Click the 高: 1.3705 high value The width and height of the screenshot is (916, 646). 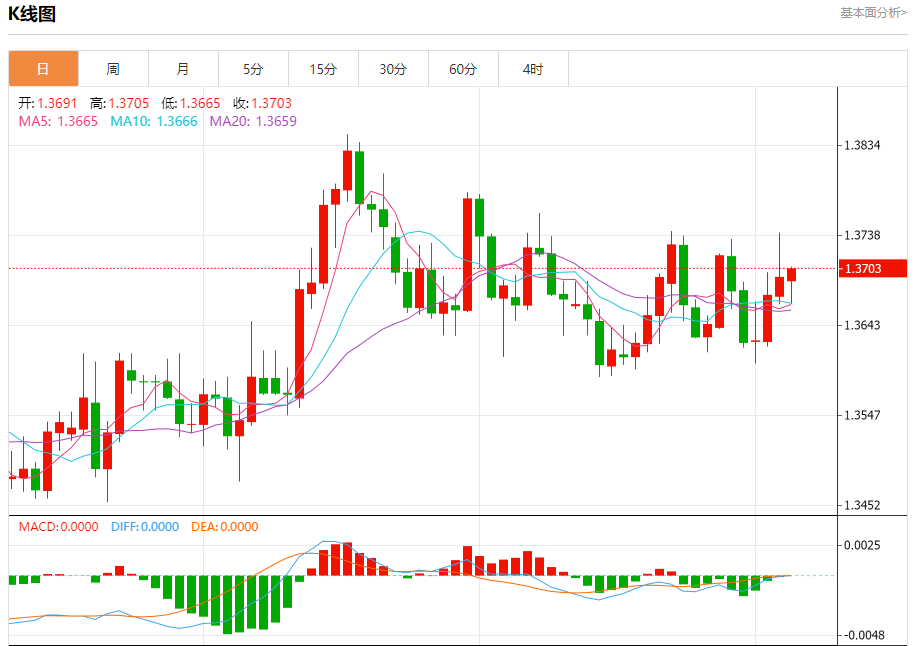[x=120, y=103]
